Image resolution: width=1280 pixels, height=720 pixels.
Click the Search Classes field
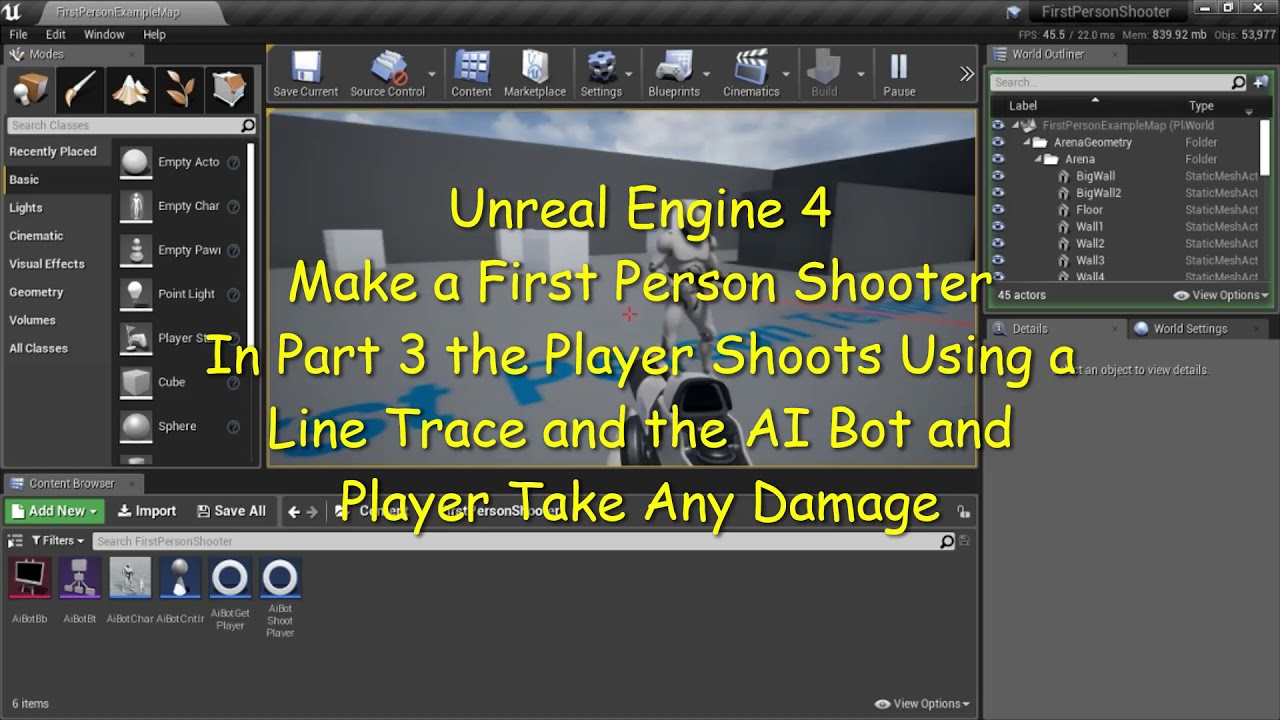(x=131, y=125)
